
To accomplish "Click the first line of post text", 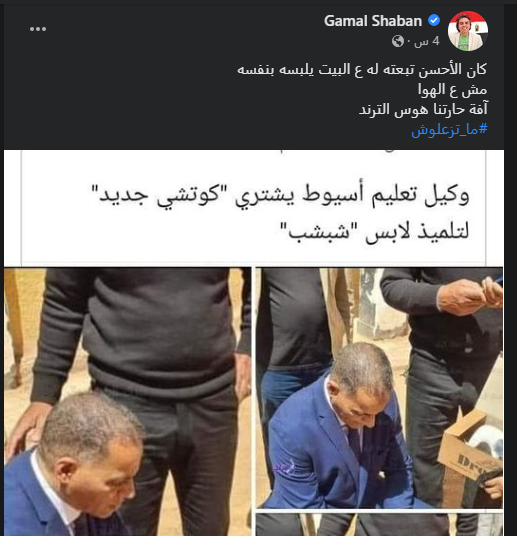I will pyautogui.click(x=362, y=70).
